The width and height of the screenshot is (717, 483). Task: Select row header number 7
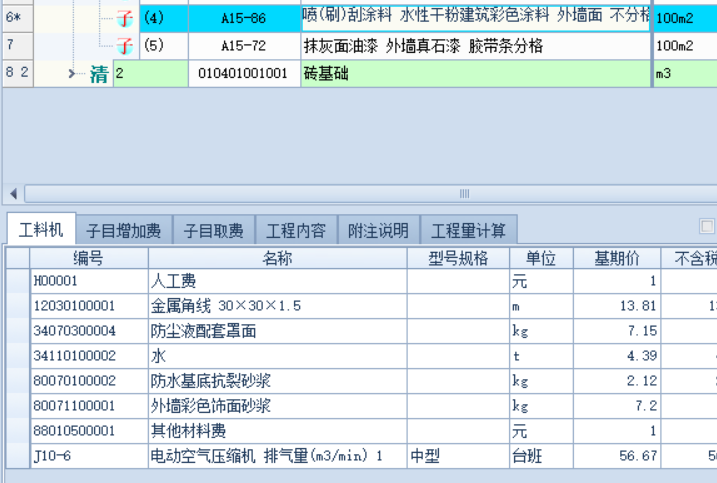point(18,46)
